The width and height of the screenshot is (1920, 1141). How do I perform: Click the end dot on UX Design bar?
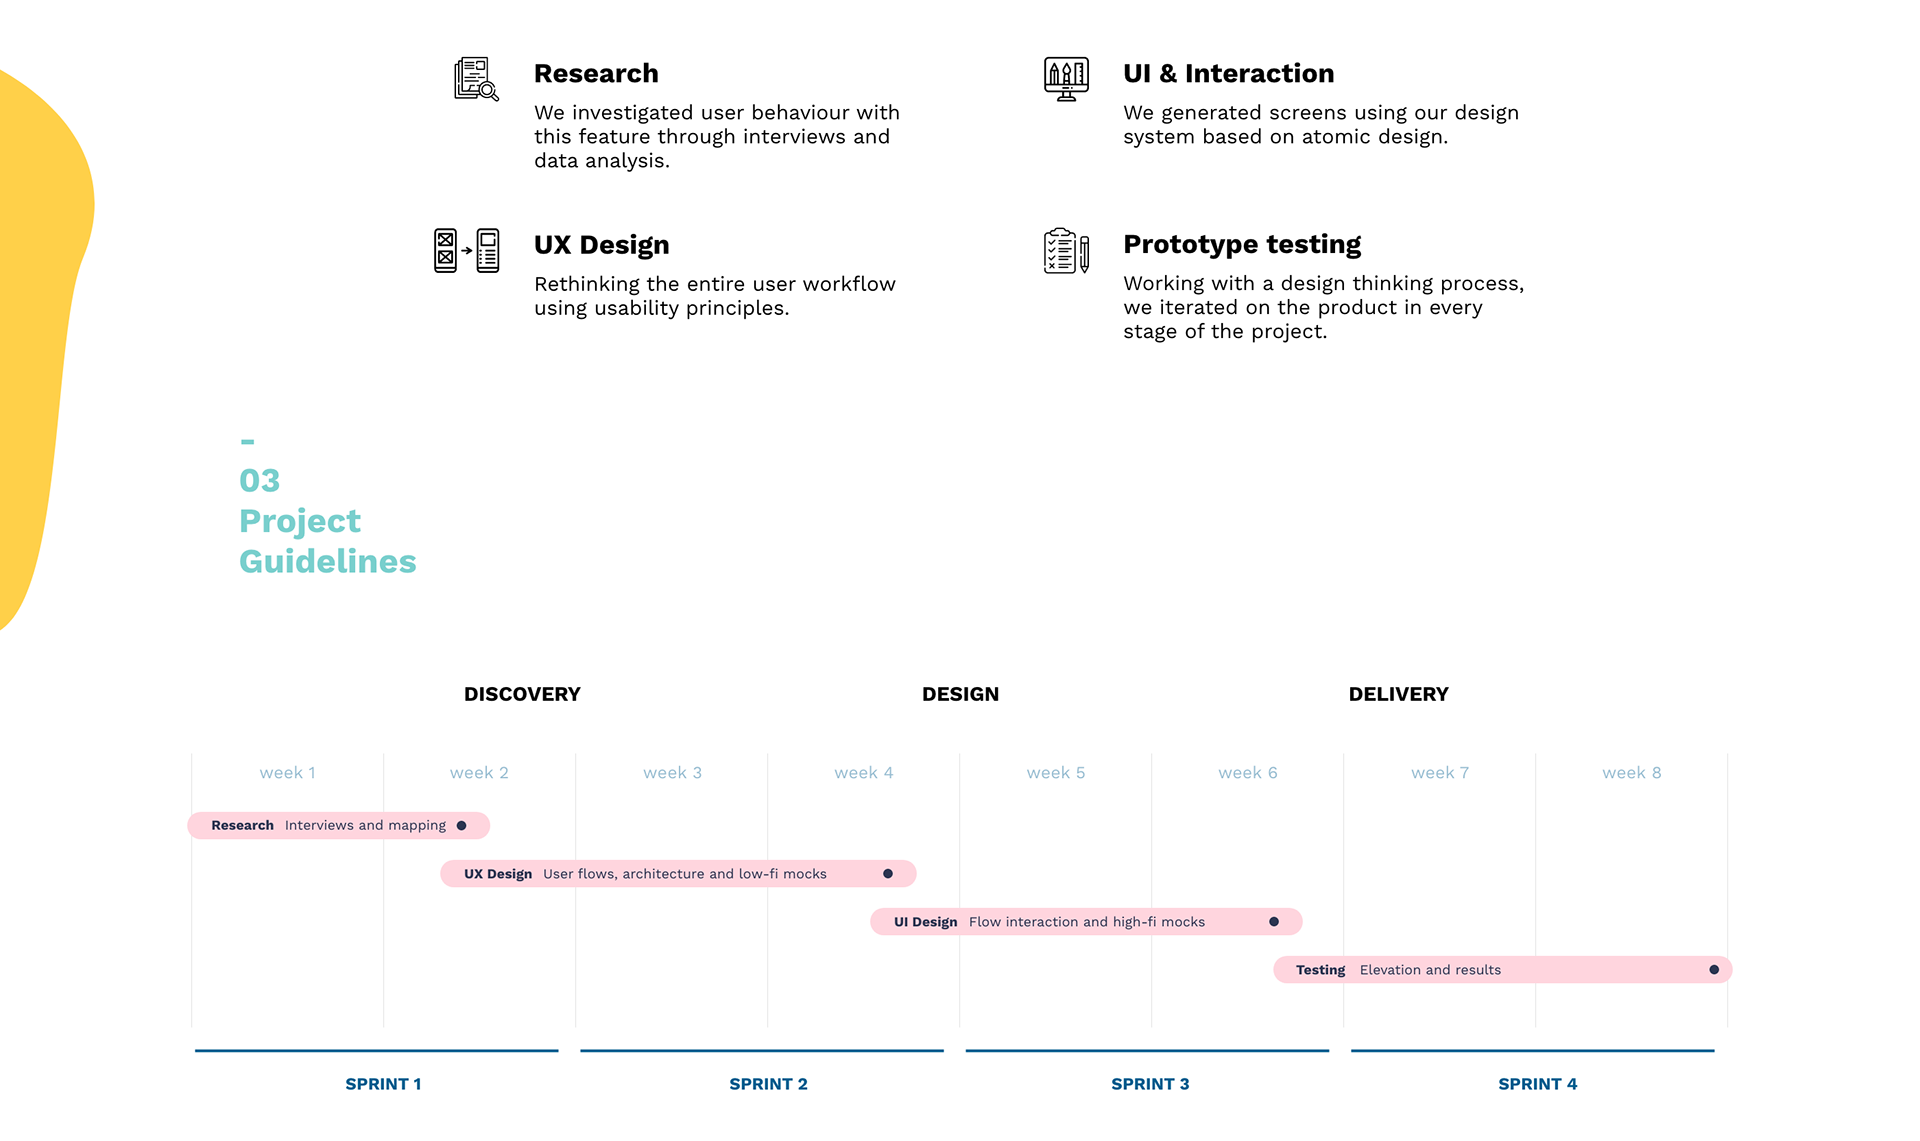click(x=888, y=874)
